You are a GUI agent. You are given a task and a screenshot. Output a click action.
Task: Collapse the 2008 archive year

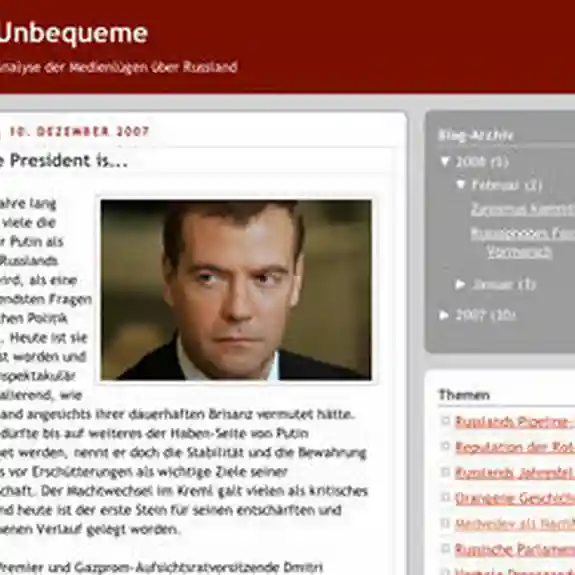[x=445, y=161]
